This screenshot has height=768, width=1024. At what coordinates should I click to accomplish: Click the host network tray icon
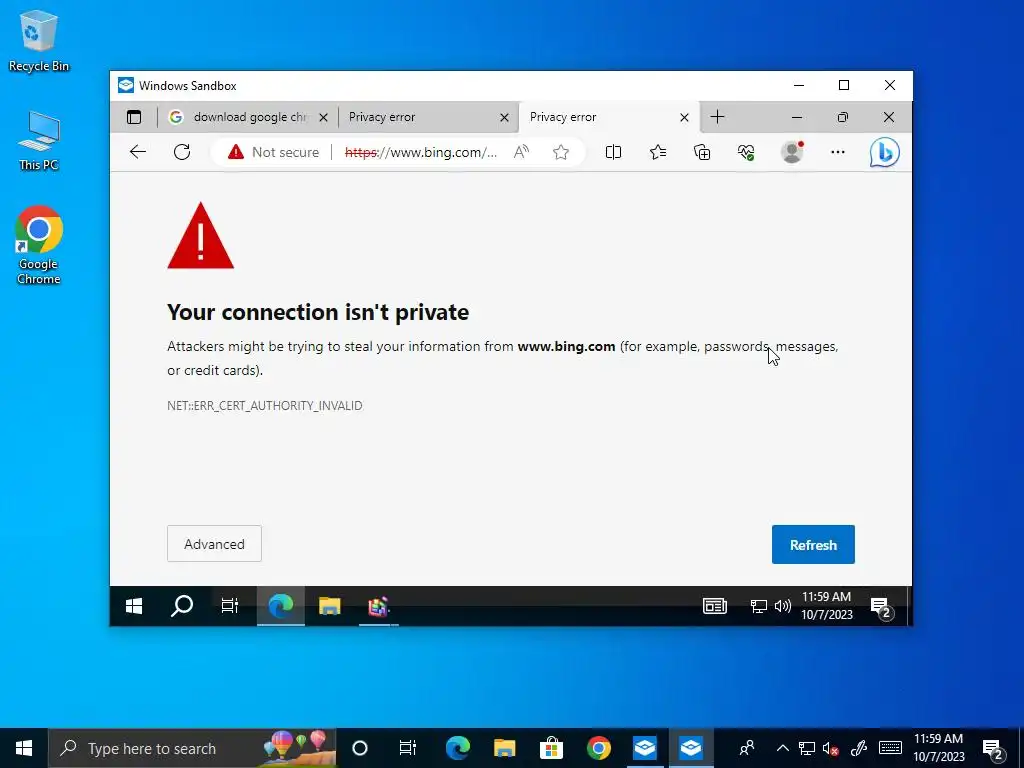tap(807, 748)
